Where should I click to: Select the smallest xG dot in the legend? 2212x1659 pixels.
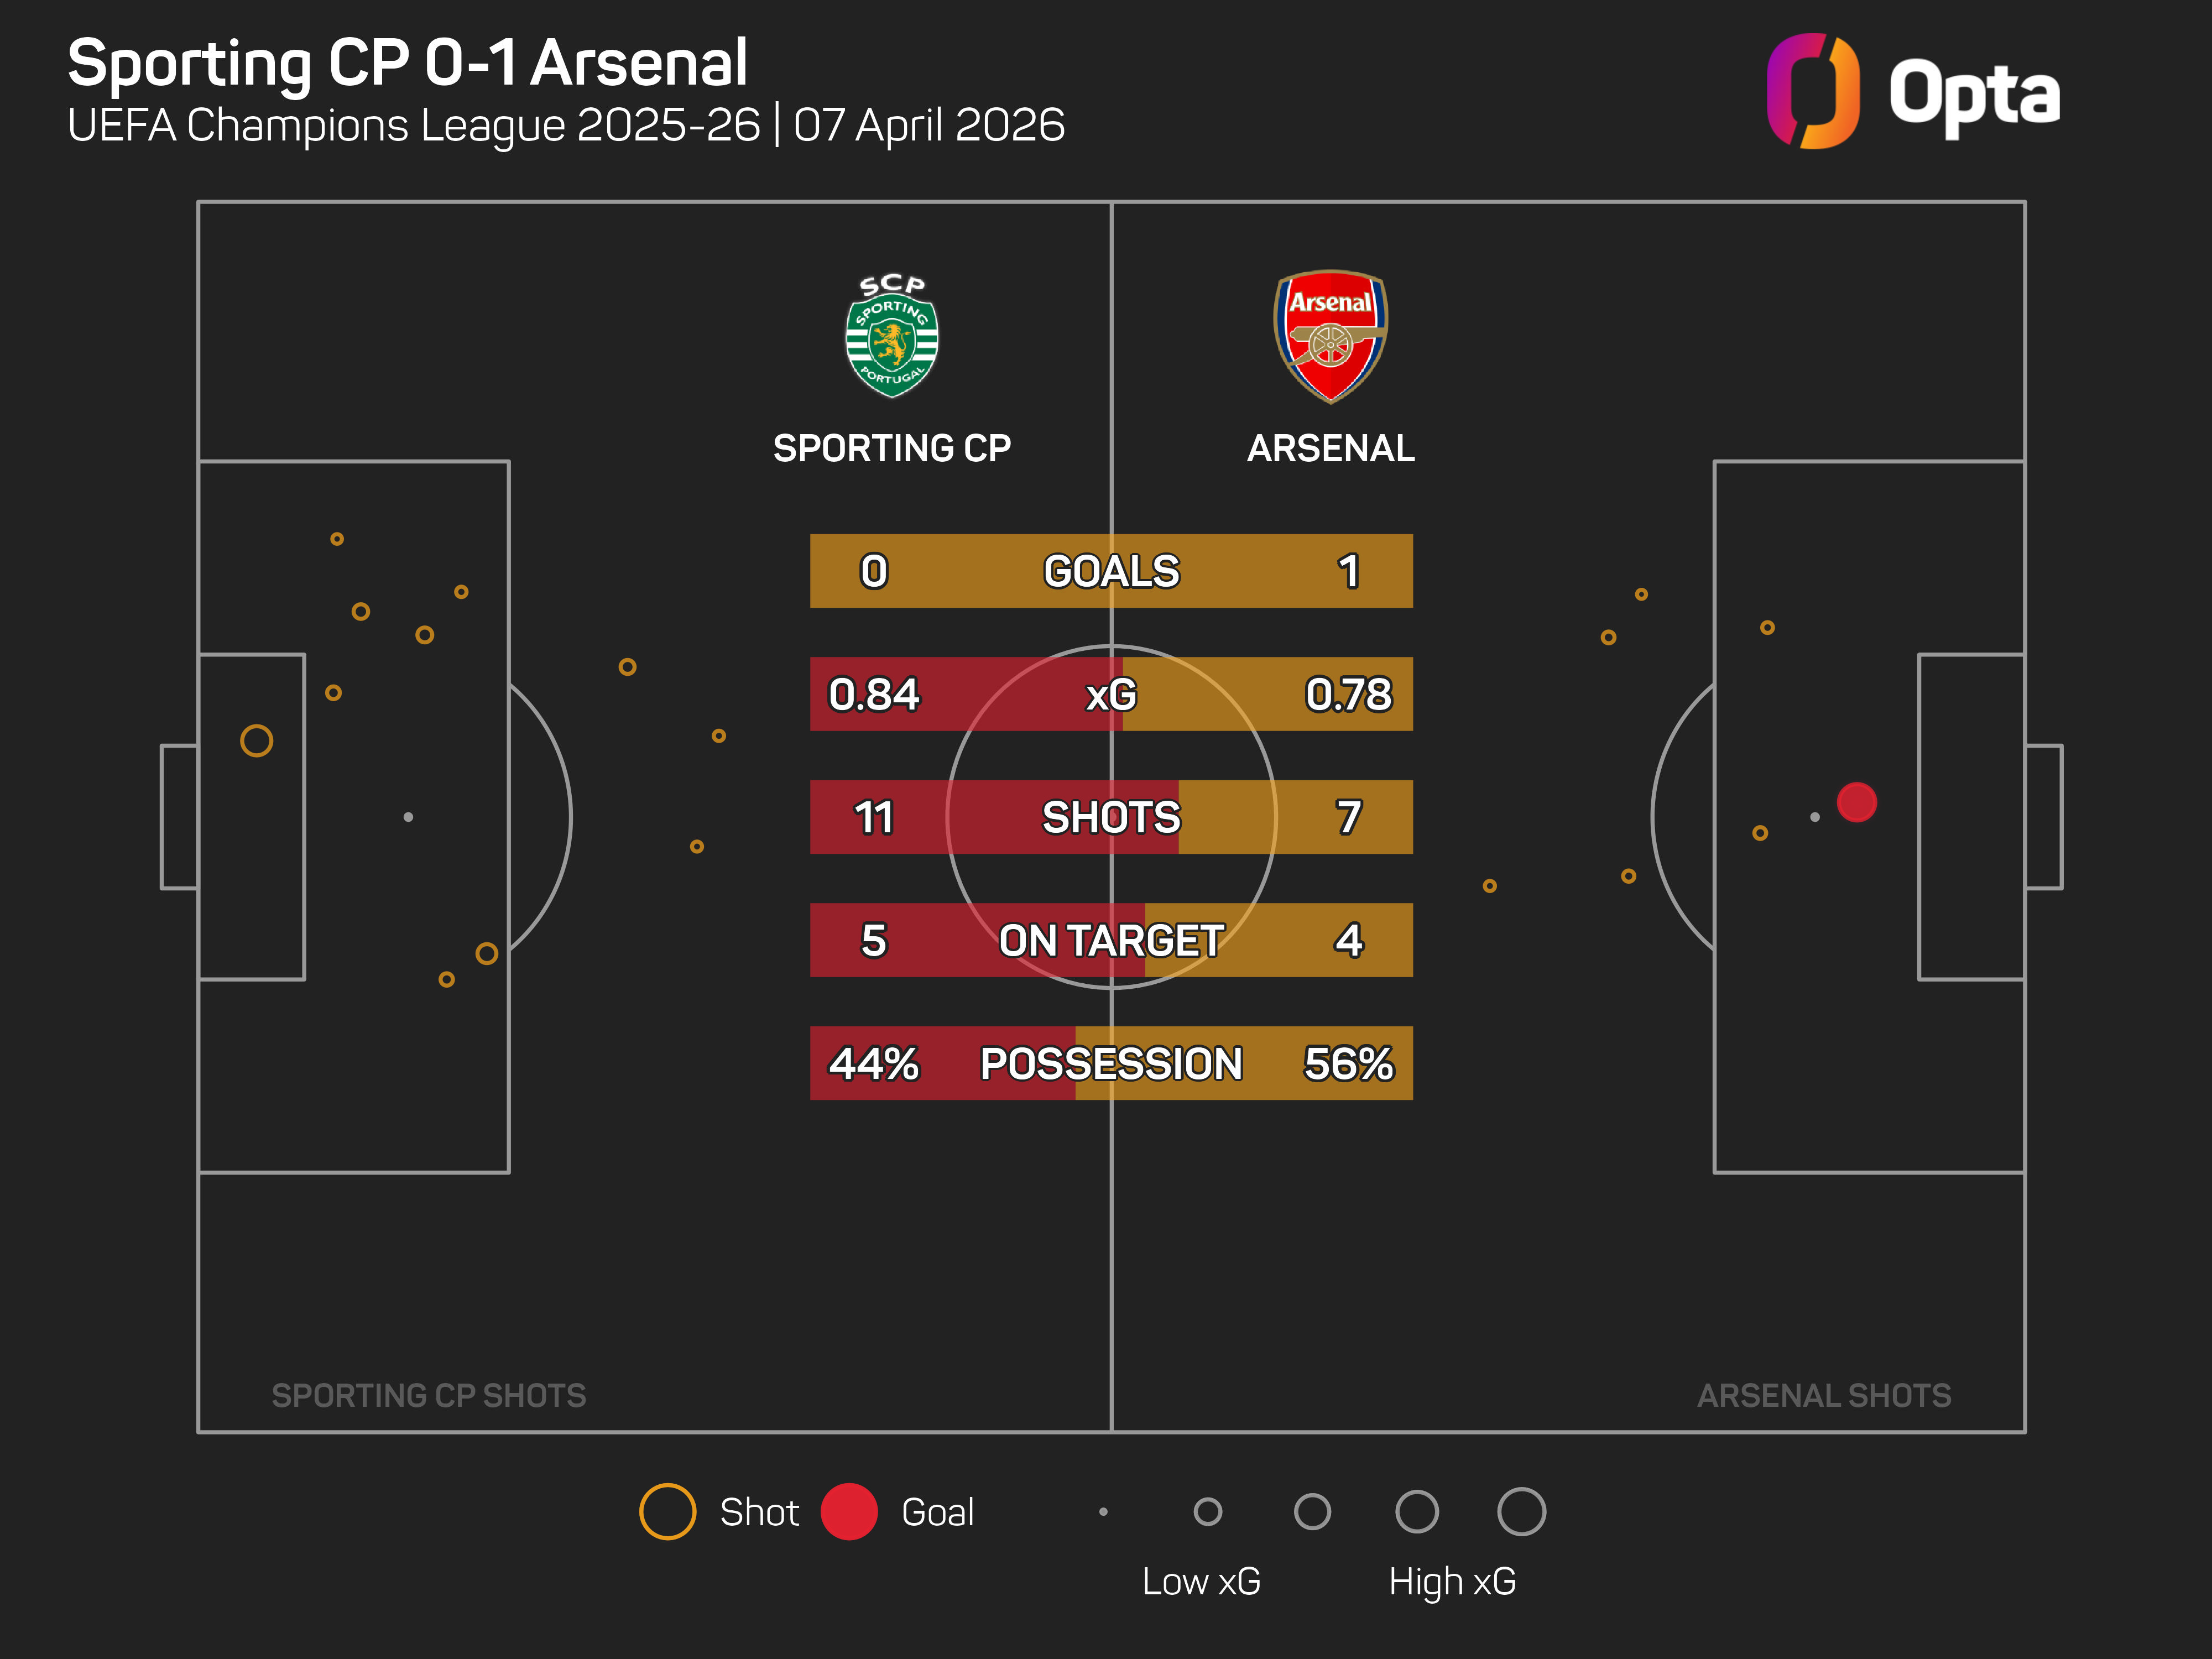pos(1103,1511)
